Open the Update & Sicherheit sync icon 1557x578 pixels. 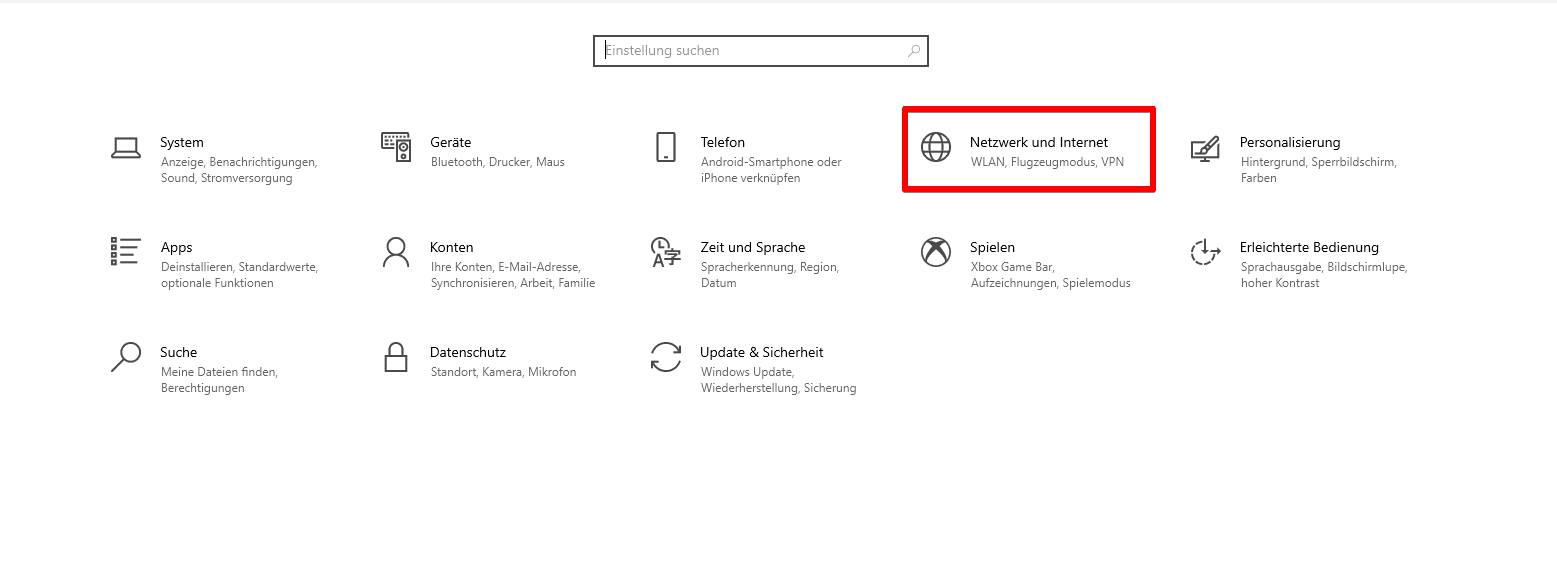(666, 357)
